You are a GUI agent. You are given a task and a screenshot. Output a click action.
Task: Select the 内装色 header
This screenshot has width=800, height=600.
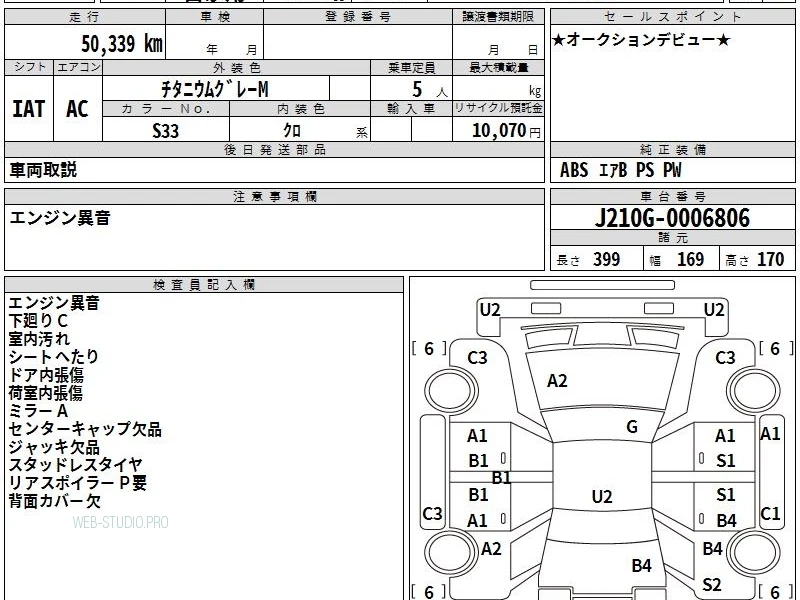point(301,109)
